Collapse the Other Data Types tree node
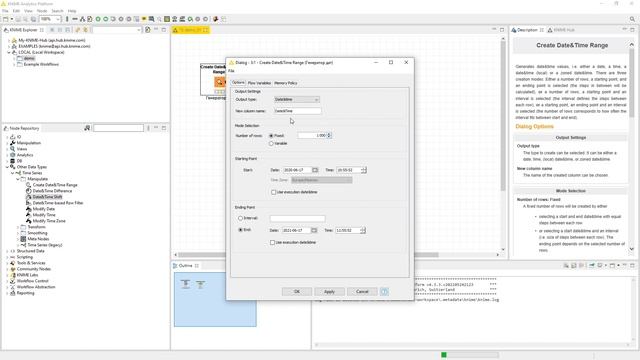The image size is (640, 360). pos(7,167)
